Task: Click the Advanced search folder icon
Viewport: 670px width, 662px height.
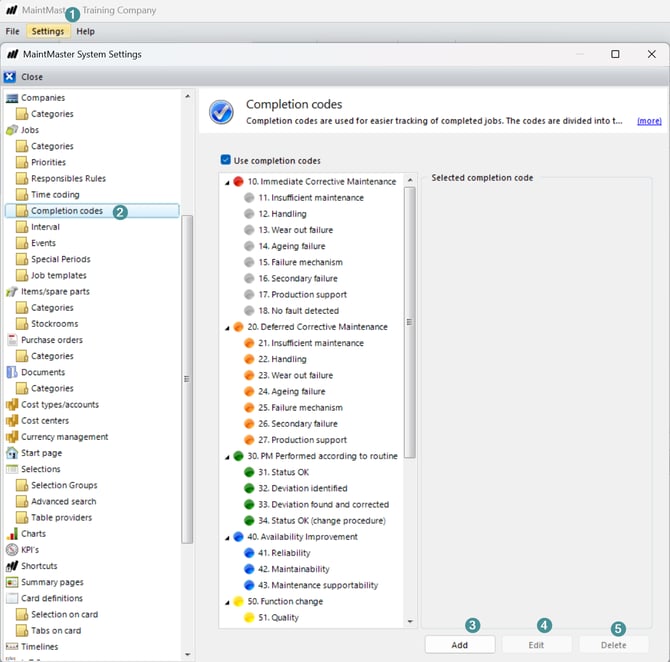Action: click(x=22, y=501)
